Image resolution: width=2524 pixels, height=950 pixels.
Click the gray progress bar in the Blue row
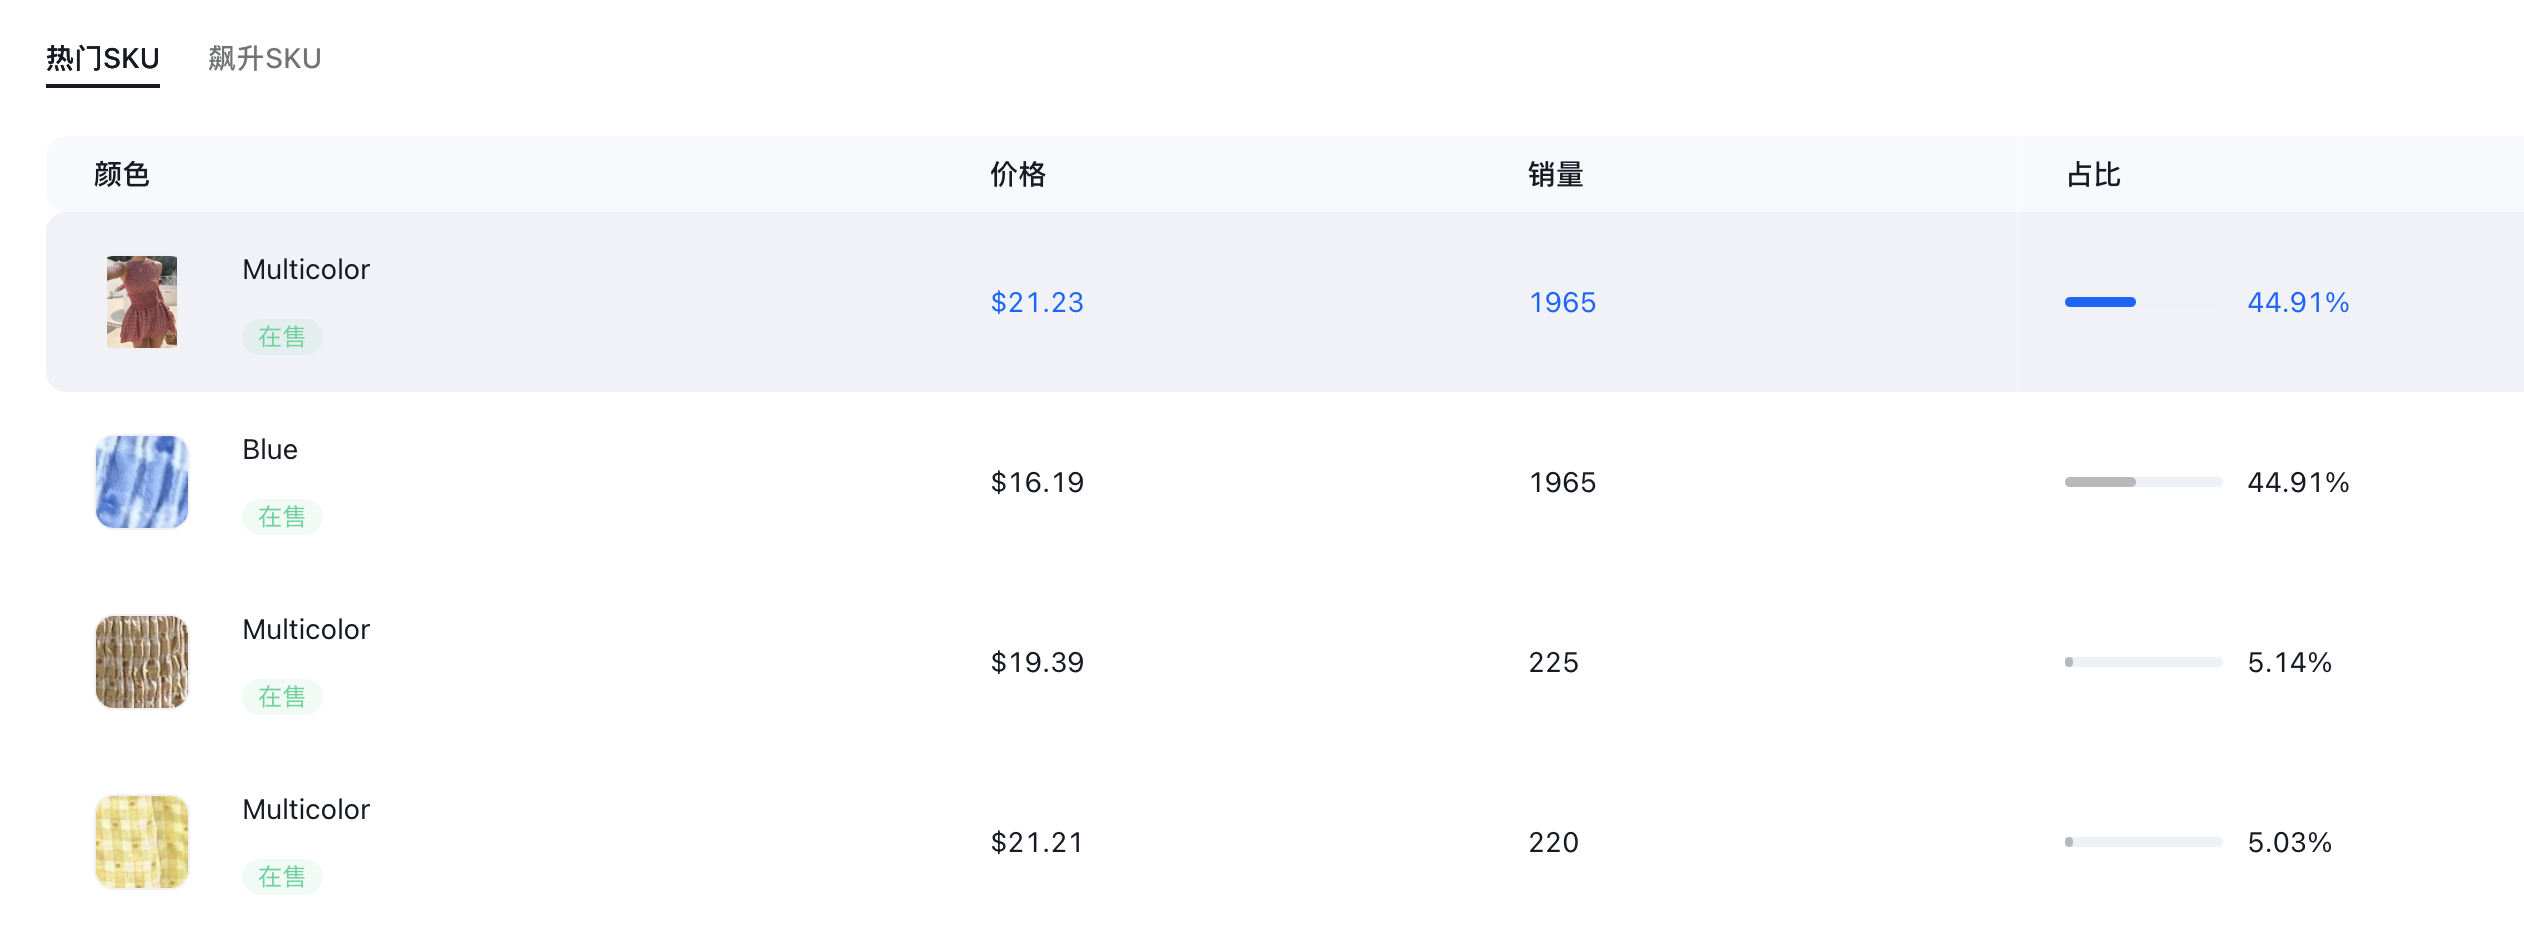pyautogui.click(x=2143, y=482)
